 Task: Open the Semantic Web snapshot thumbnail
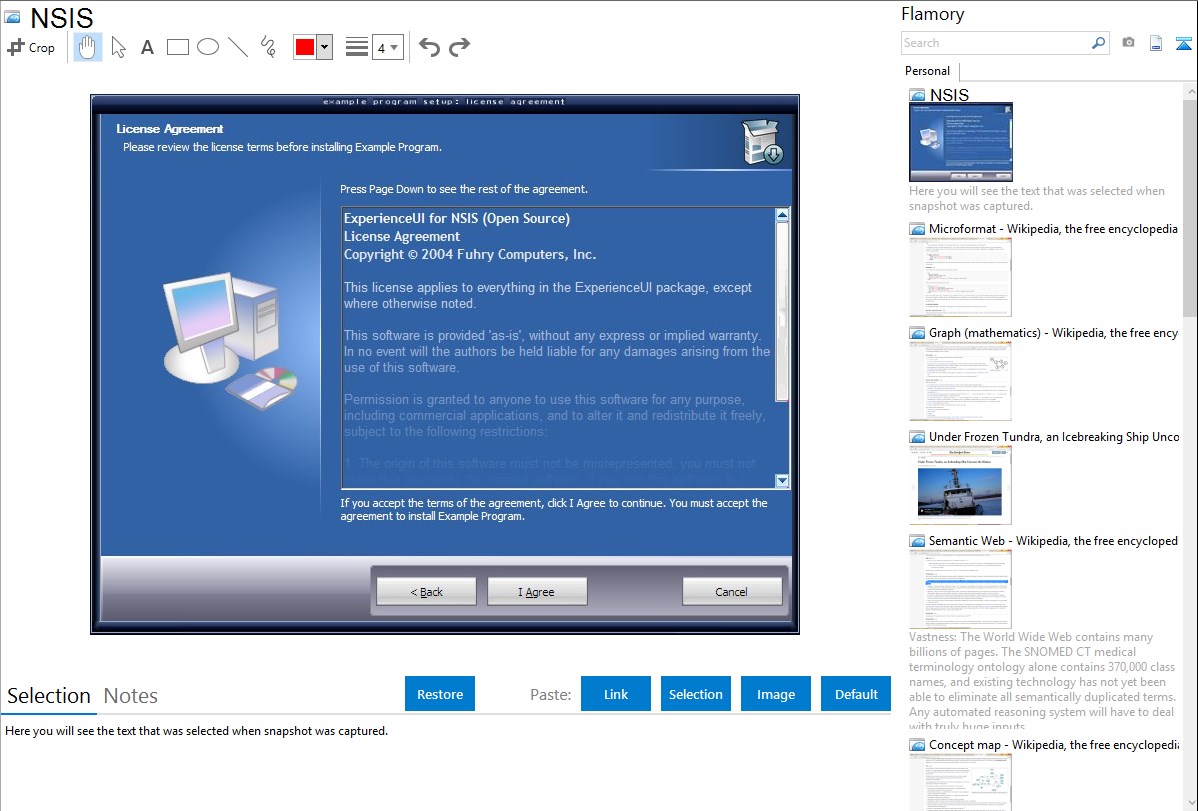click(960, 589)
